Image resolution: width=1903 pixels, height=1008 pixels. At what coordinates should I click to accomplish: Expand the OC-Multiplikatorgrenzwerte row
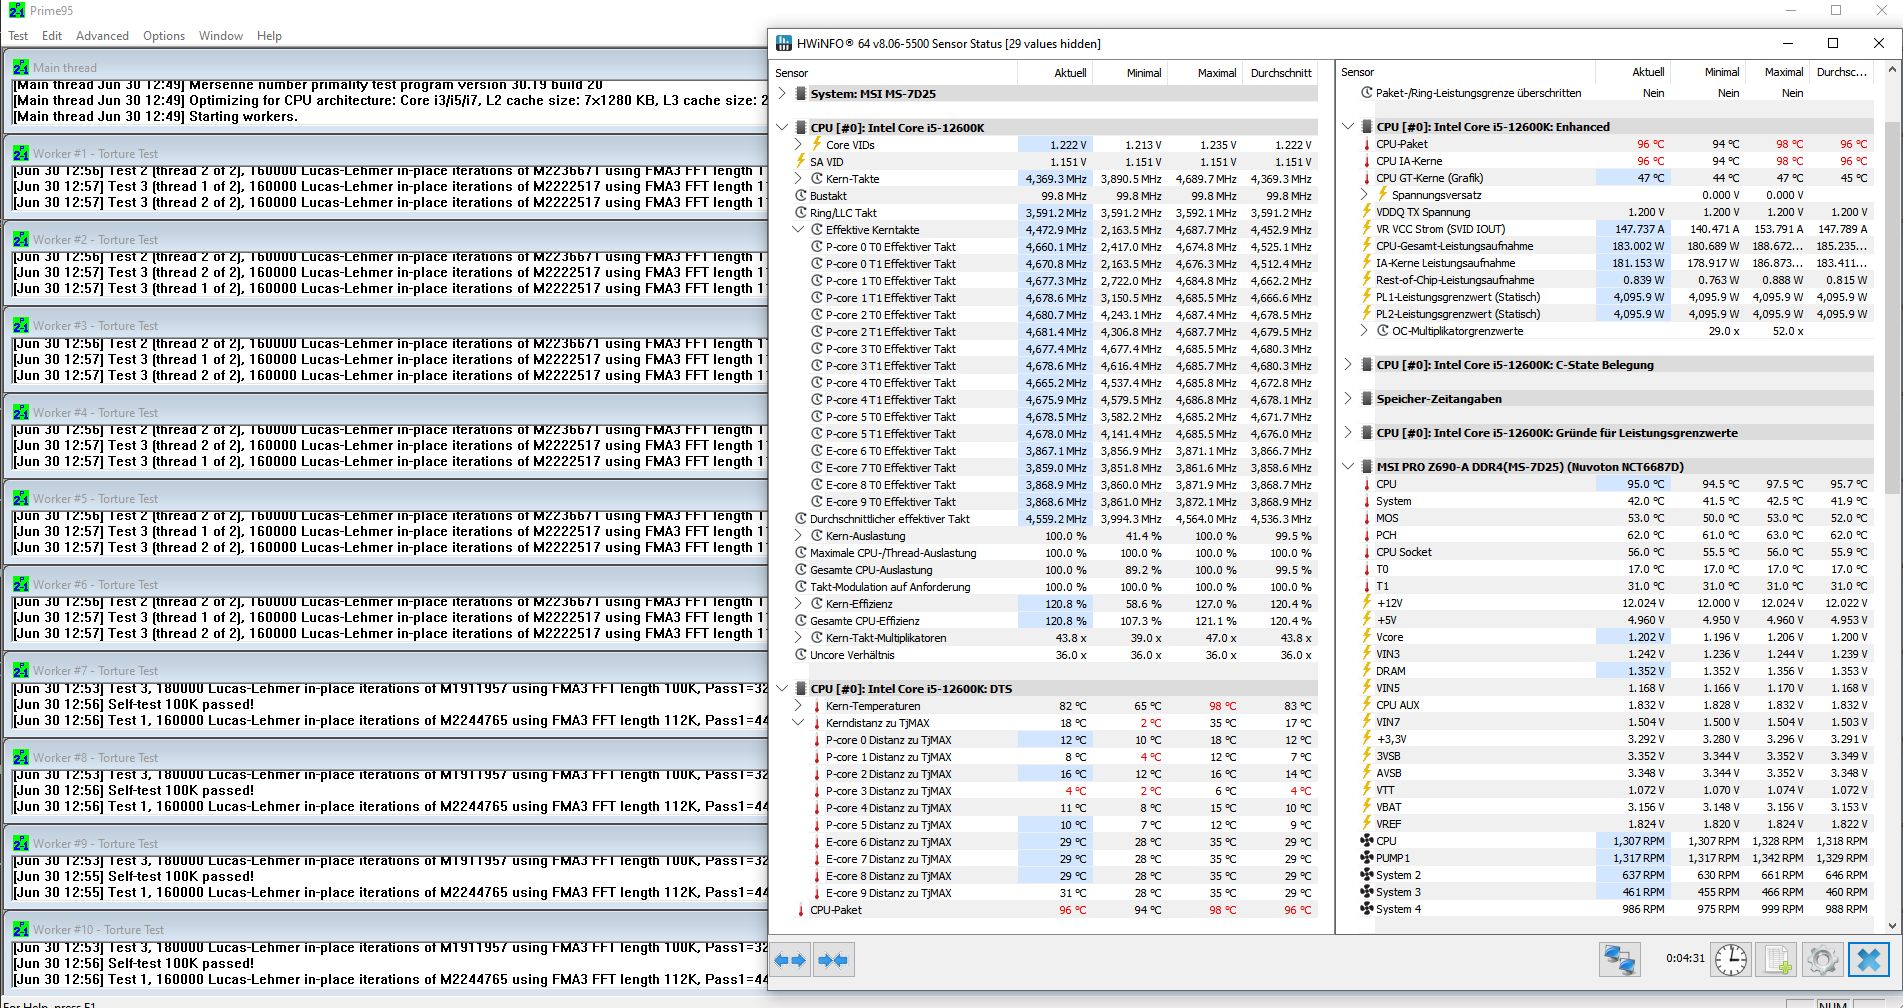(x=1364, y=331)
